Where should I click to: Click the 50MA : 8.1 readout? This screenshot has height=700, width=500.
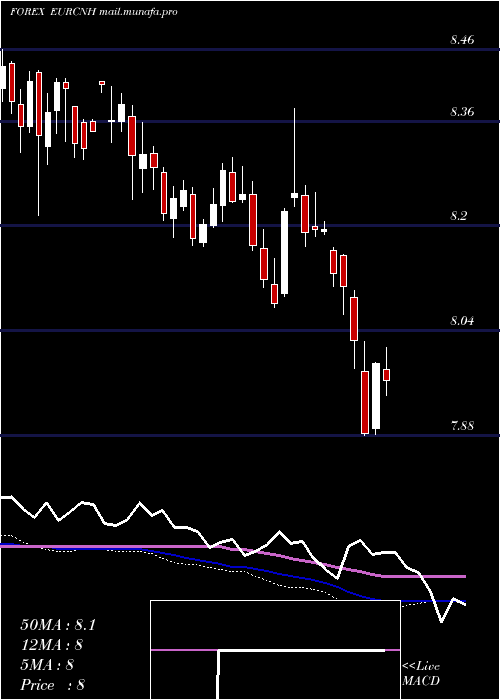pos(58,625)
